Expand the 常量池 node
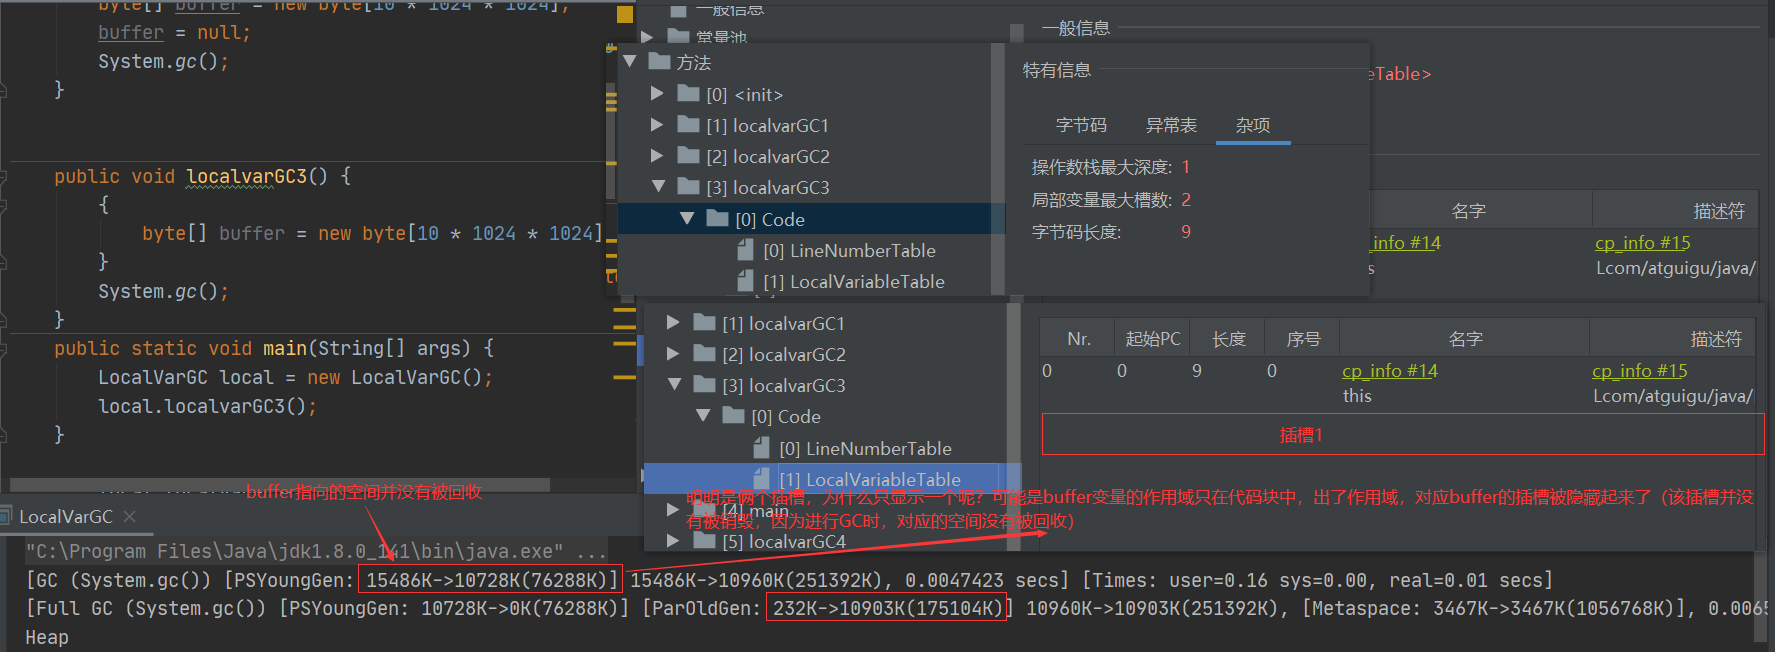Screen dimensions: 1775x652 click(x=647, y=37)
